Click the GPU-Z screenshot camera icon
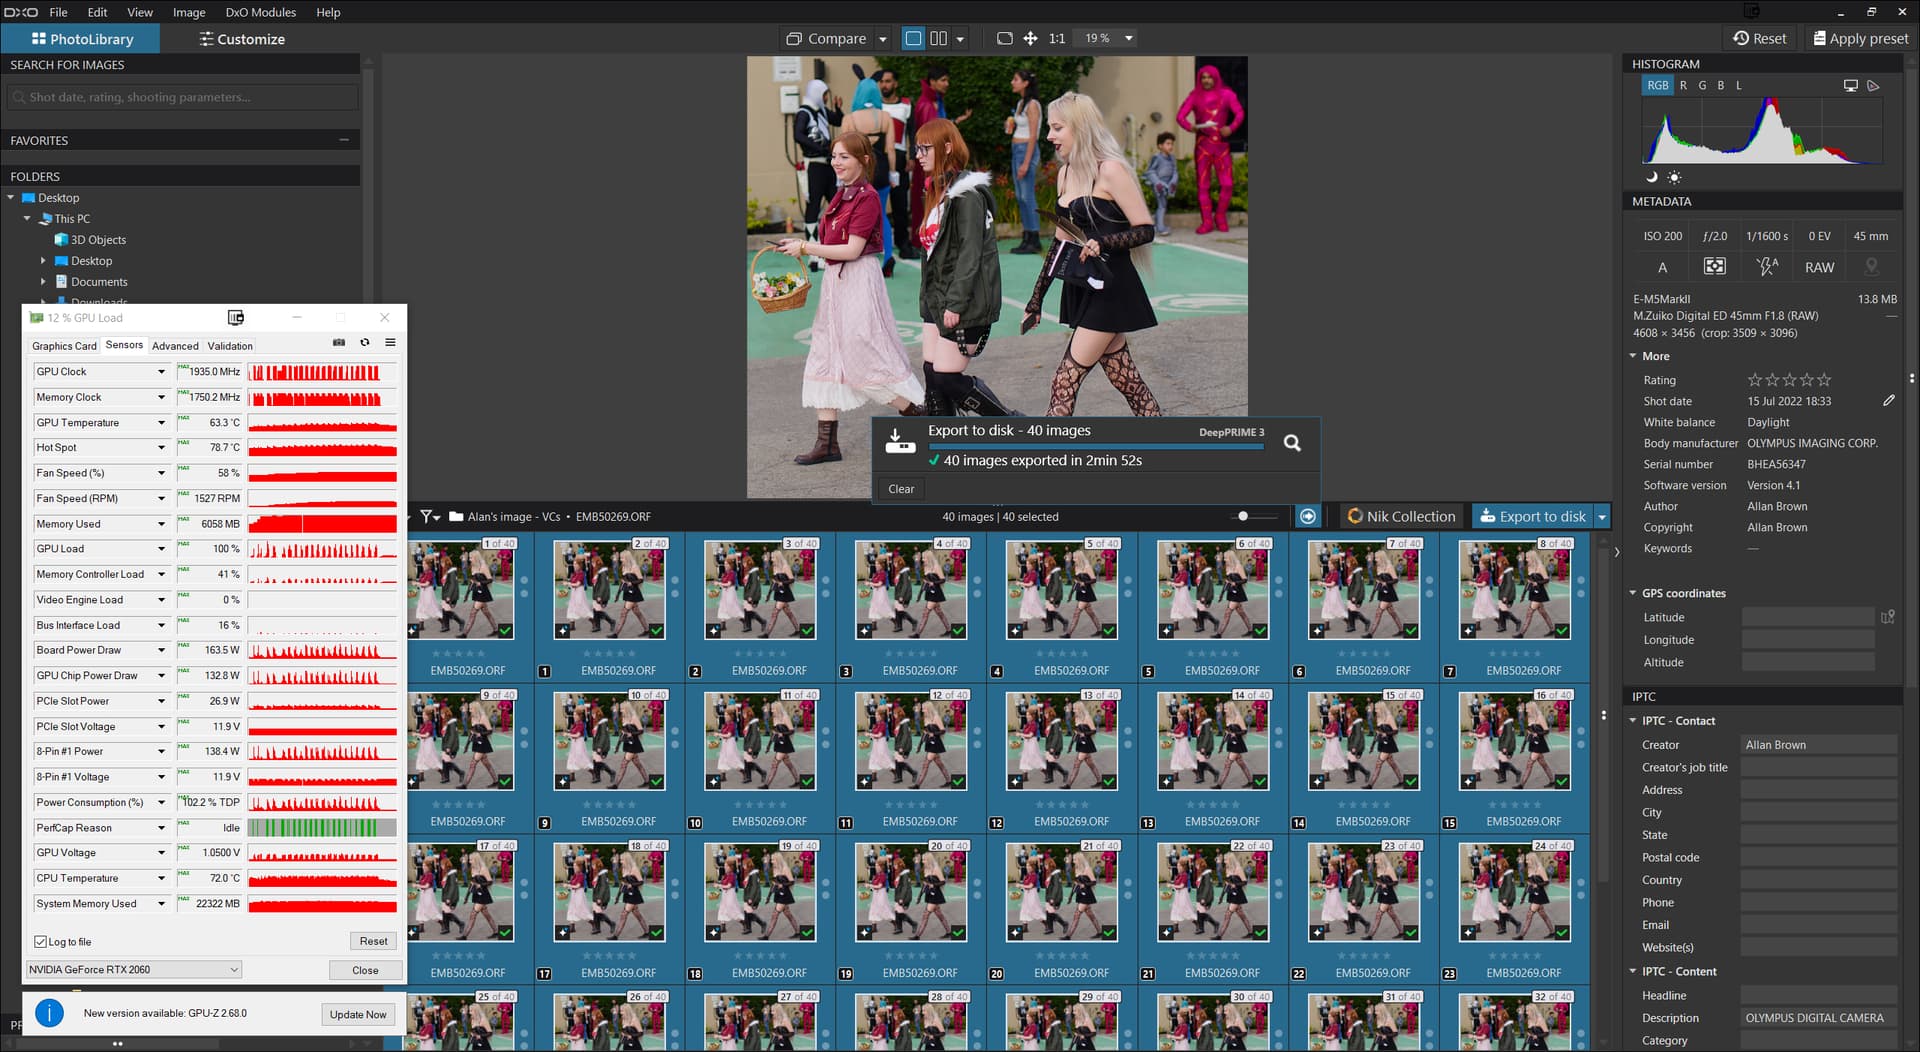The width and height of the screenshot is (1920, 1052). [339, 343]
